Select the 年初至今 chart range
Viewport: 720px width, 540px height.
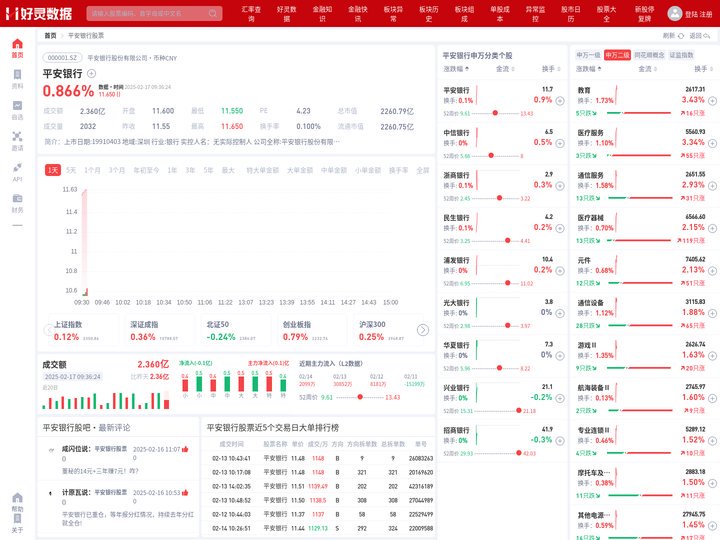click(146, 170)
